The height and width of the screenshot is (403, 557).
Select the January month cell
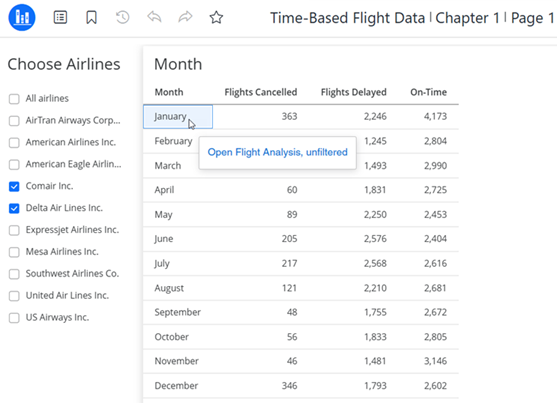tap(178, 117)
